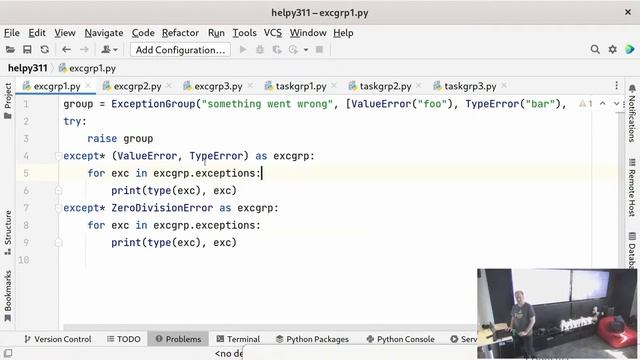Click the green Run icon
The width and height of the screenshot is (640, 360).
(243, 50)
